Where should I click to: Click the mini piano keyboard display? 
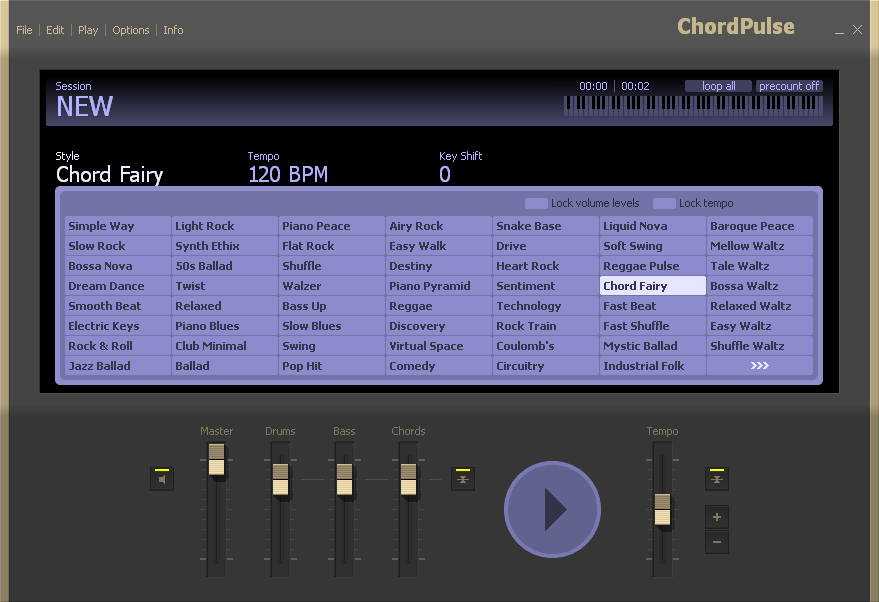click(x=694, y=105)
